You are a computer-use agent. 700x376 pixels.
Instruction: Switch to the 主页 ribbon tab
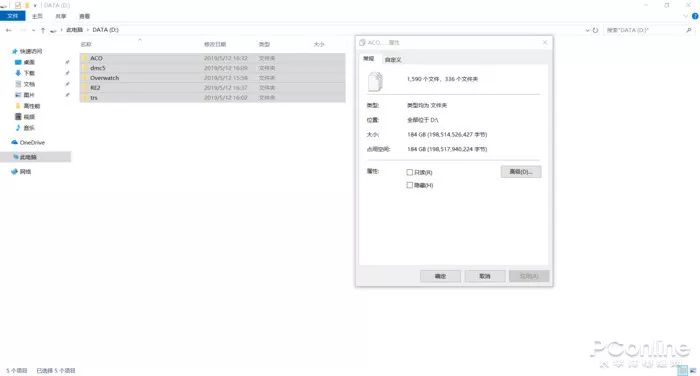click(37, 16)
